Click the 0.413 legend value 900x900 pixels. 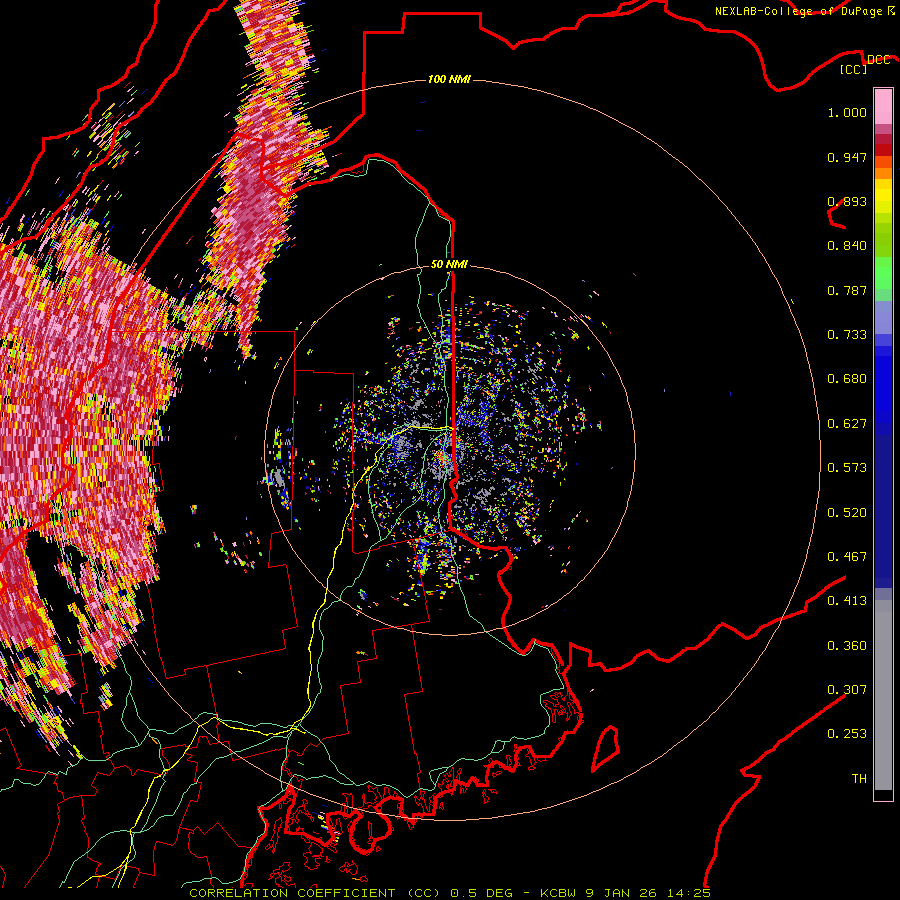tap(847, 601)
